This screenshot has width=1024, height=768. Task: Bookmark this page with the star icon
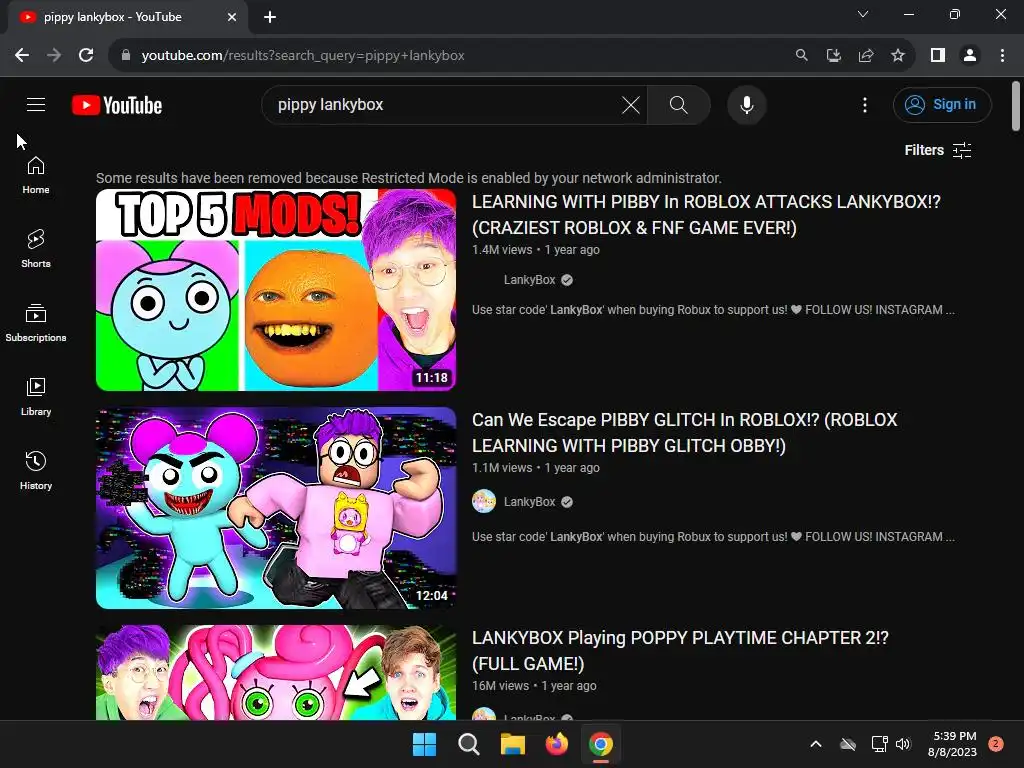(898, 56)
